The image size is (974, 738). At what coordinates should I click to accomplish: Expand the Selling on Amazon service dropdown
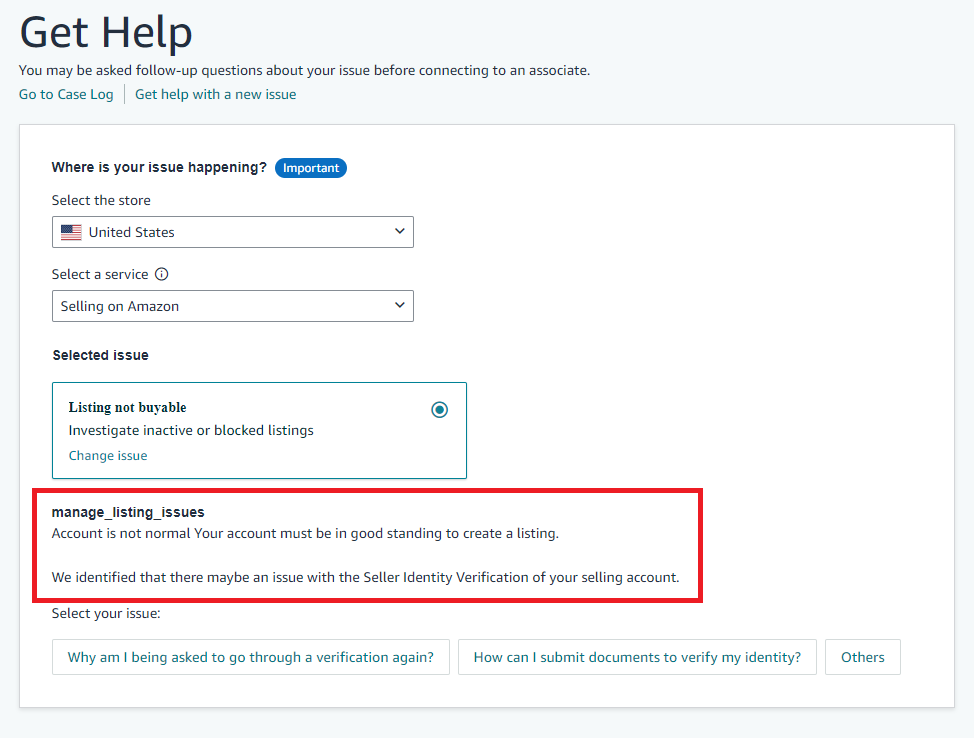click(233, 306)
